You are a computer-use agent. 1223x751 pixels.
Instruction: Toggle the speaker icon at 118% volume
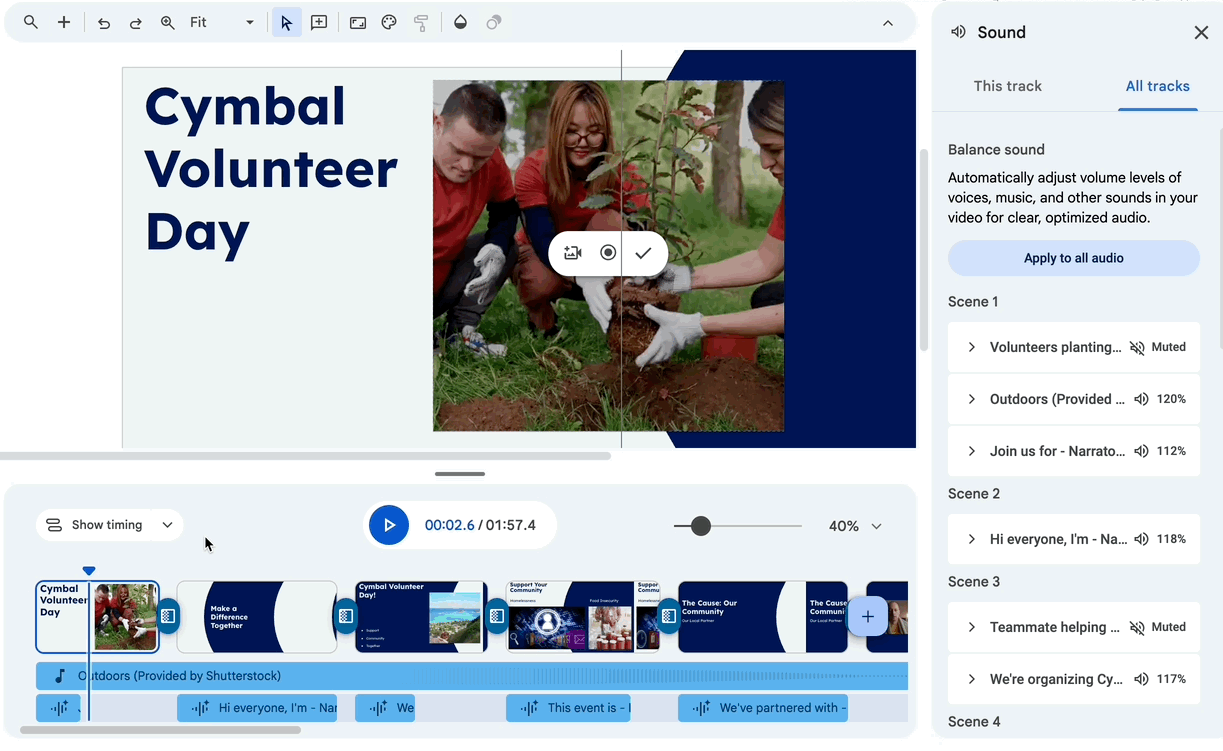pos(1141,539)
